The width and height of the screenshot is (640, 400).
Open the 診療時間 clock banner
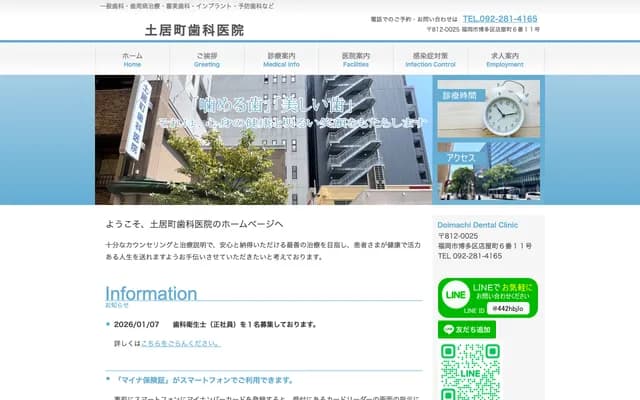tap(489, 109)
